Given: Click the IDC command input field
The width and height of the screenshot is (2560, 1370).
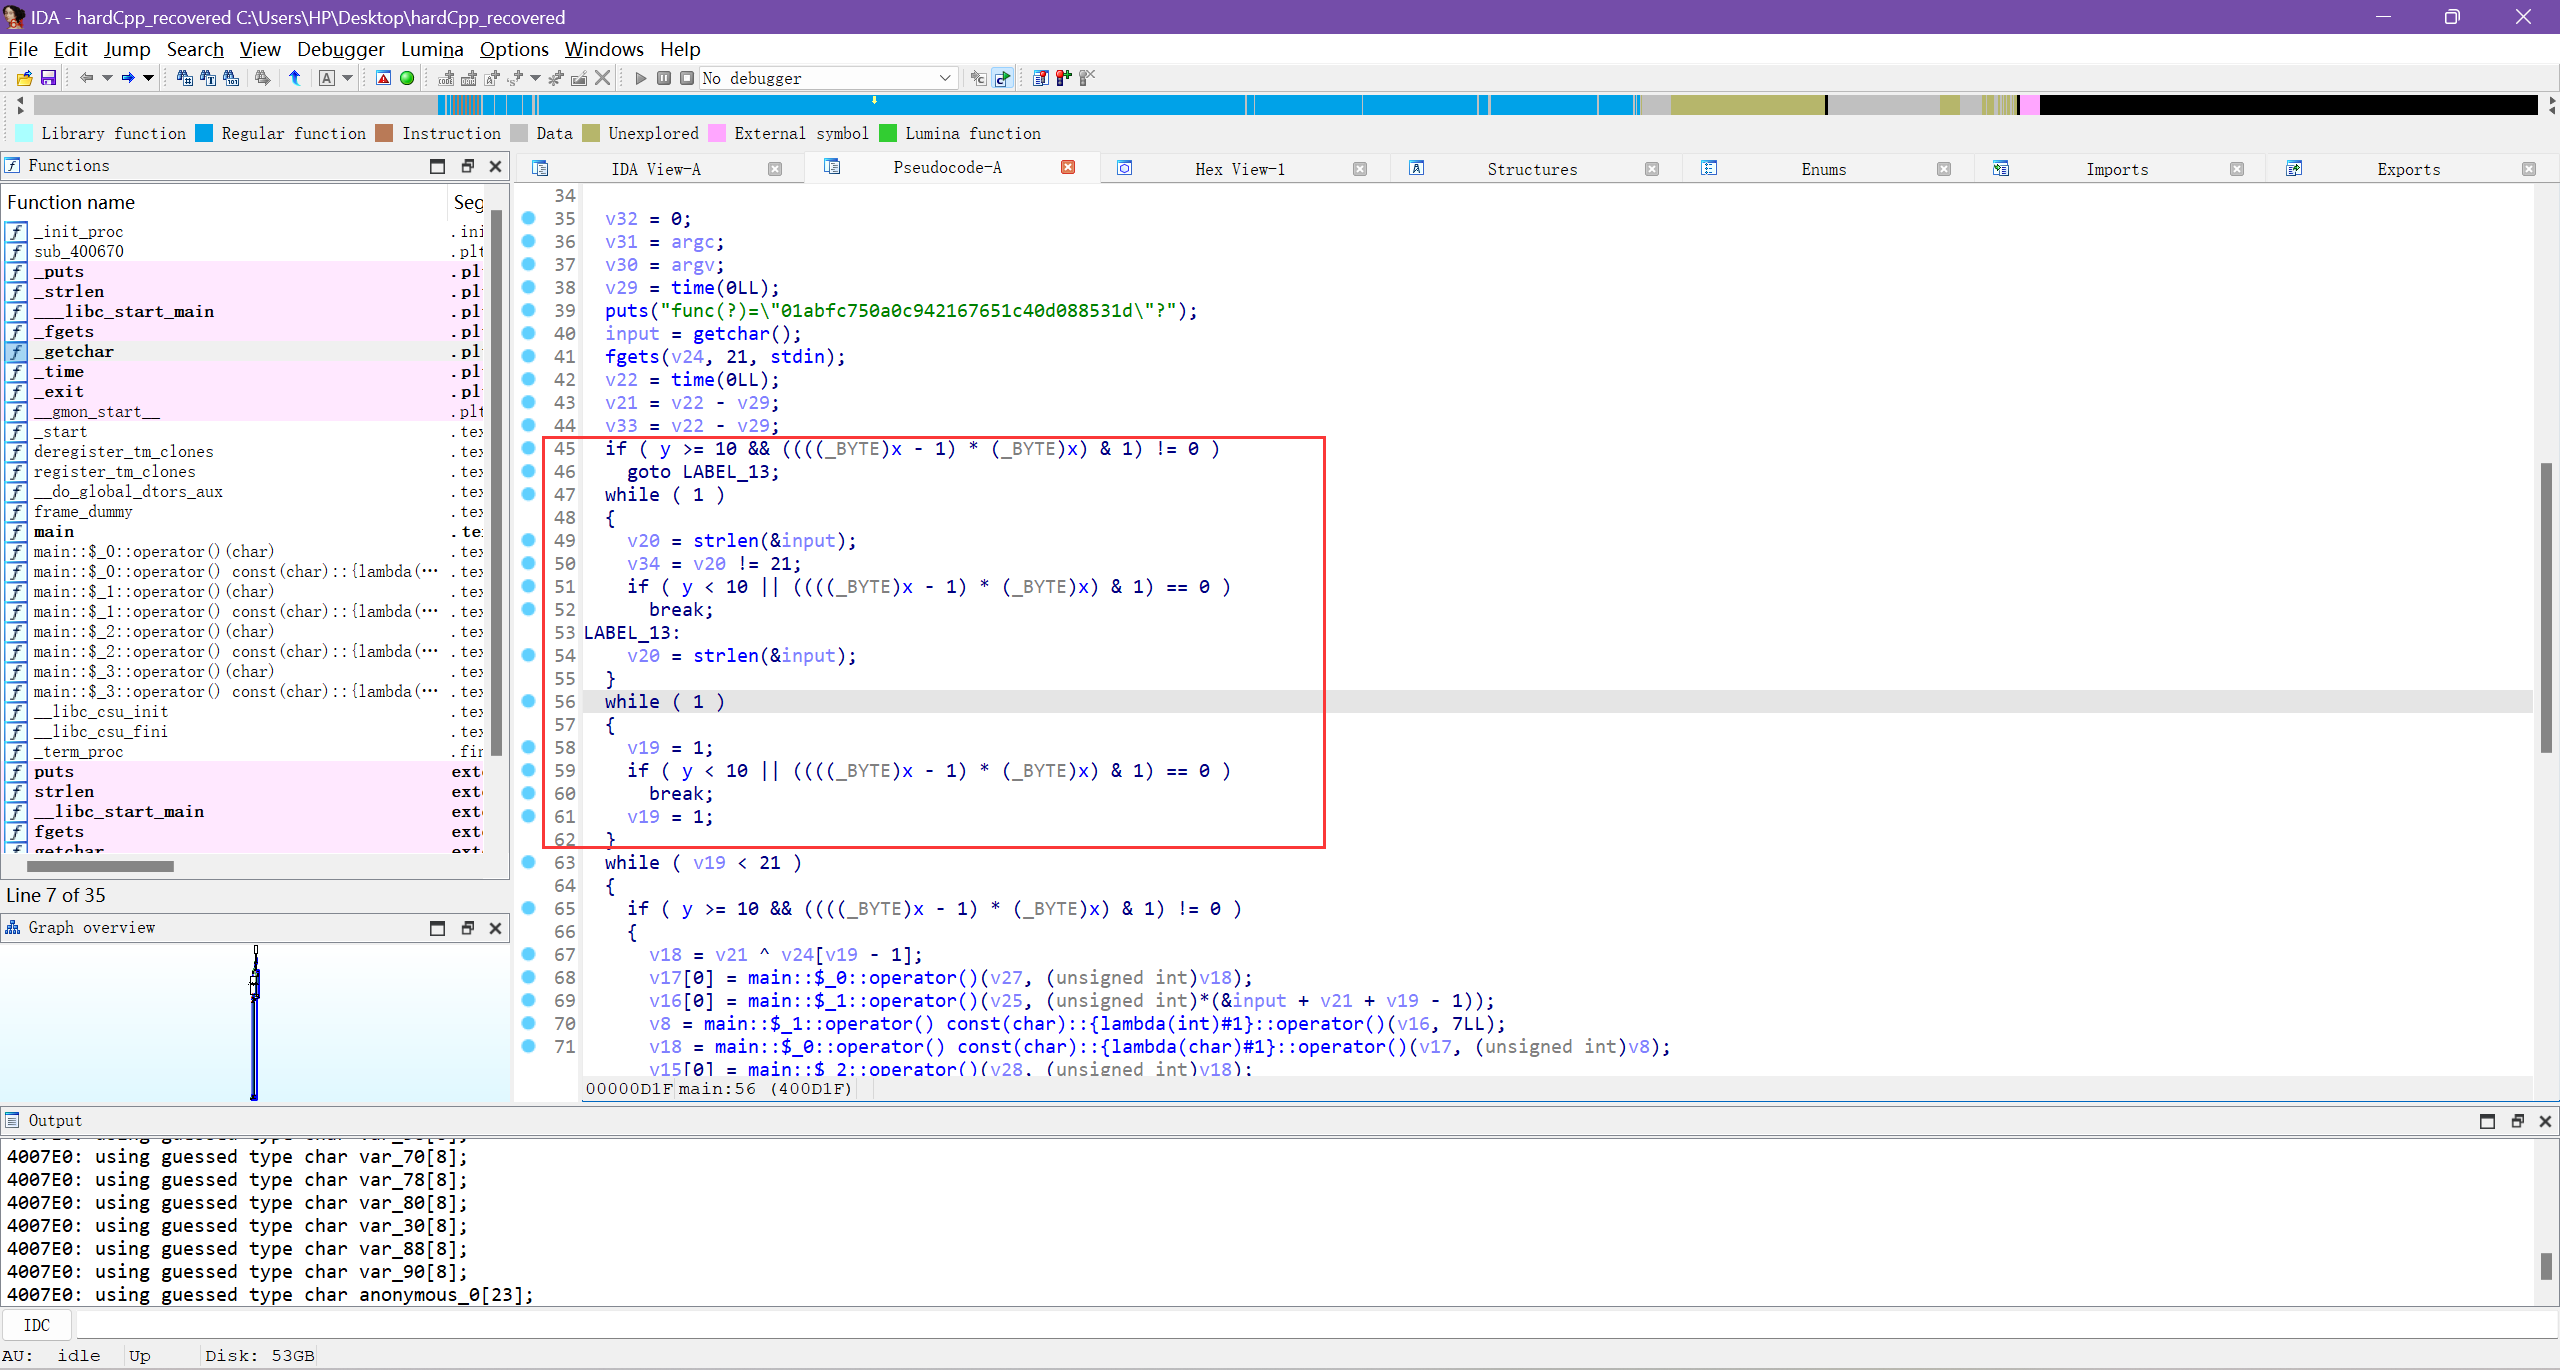Looking at the screenshot, I should (x=1315, y=1325).
